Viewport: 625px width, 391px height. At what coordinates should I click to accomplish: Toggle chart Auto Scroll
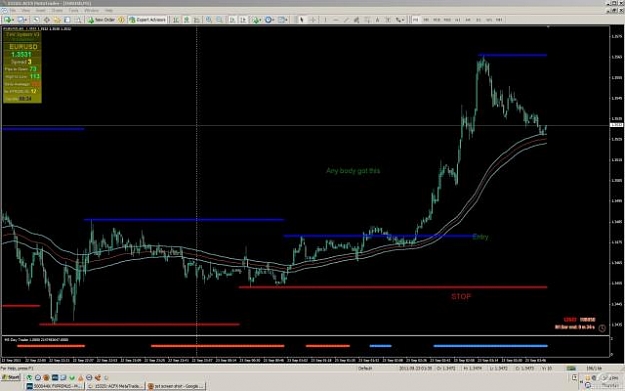[x=232, y=20]
